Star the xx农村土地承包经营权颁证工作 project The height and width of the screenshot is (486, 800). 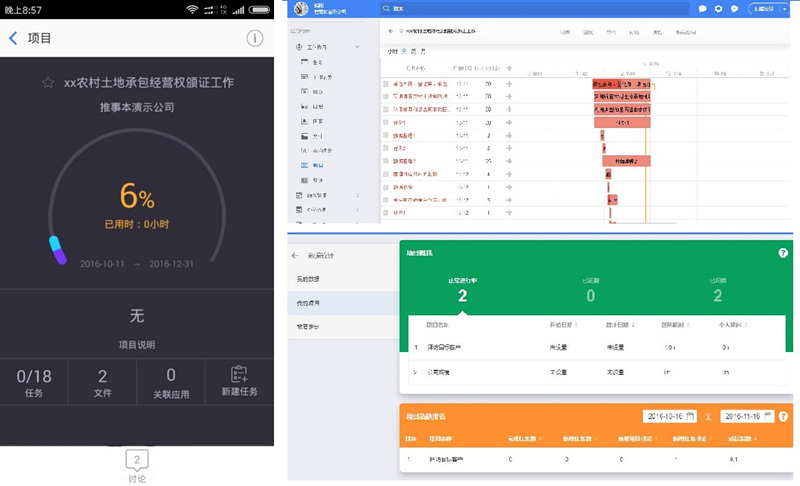(x=48, y=83)
